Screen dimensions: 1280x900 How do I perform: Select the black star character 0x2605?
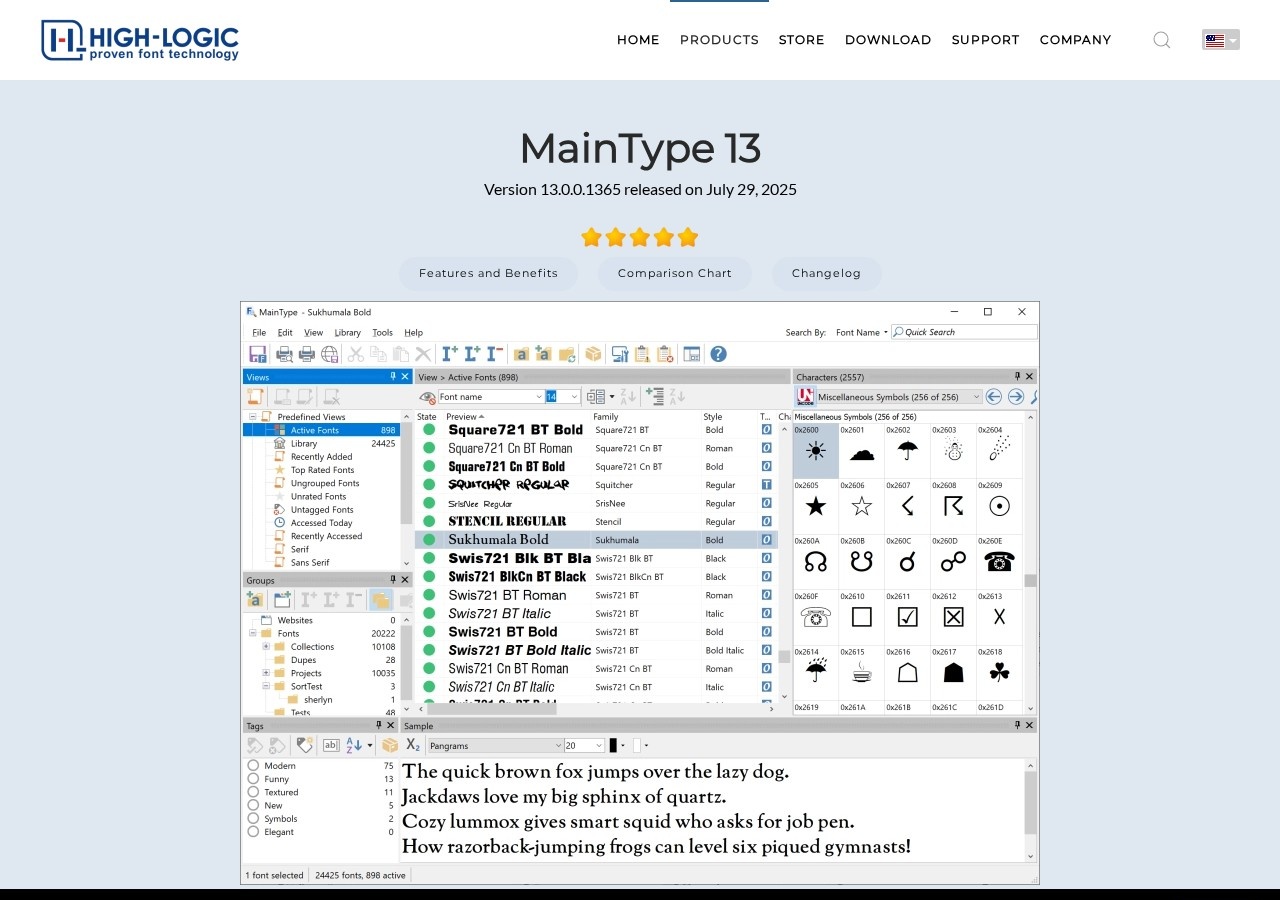(816, 507)
